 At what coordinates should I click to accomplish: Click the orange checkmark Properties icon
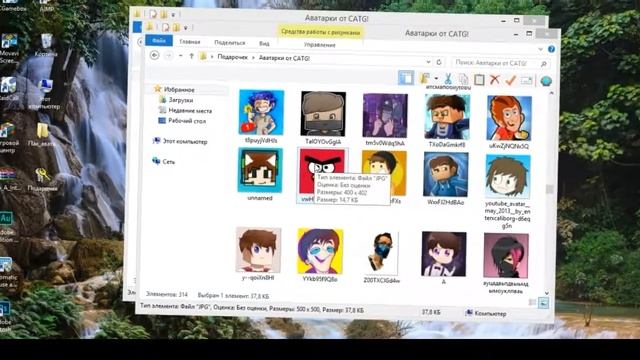[511, 80]
